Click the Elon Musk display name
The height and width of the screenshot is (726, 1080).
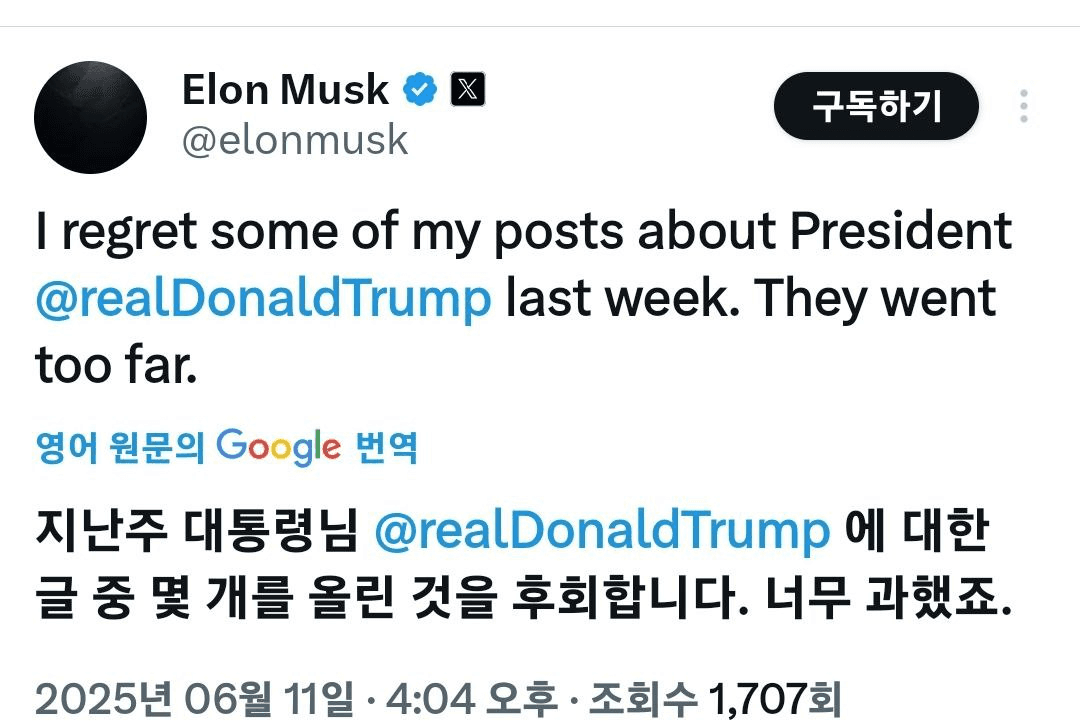285,91
